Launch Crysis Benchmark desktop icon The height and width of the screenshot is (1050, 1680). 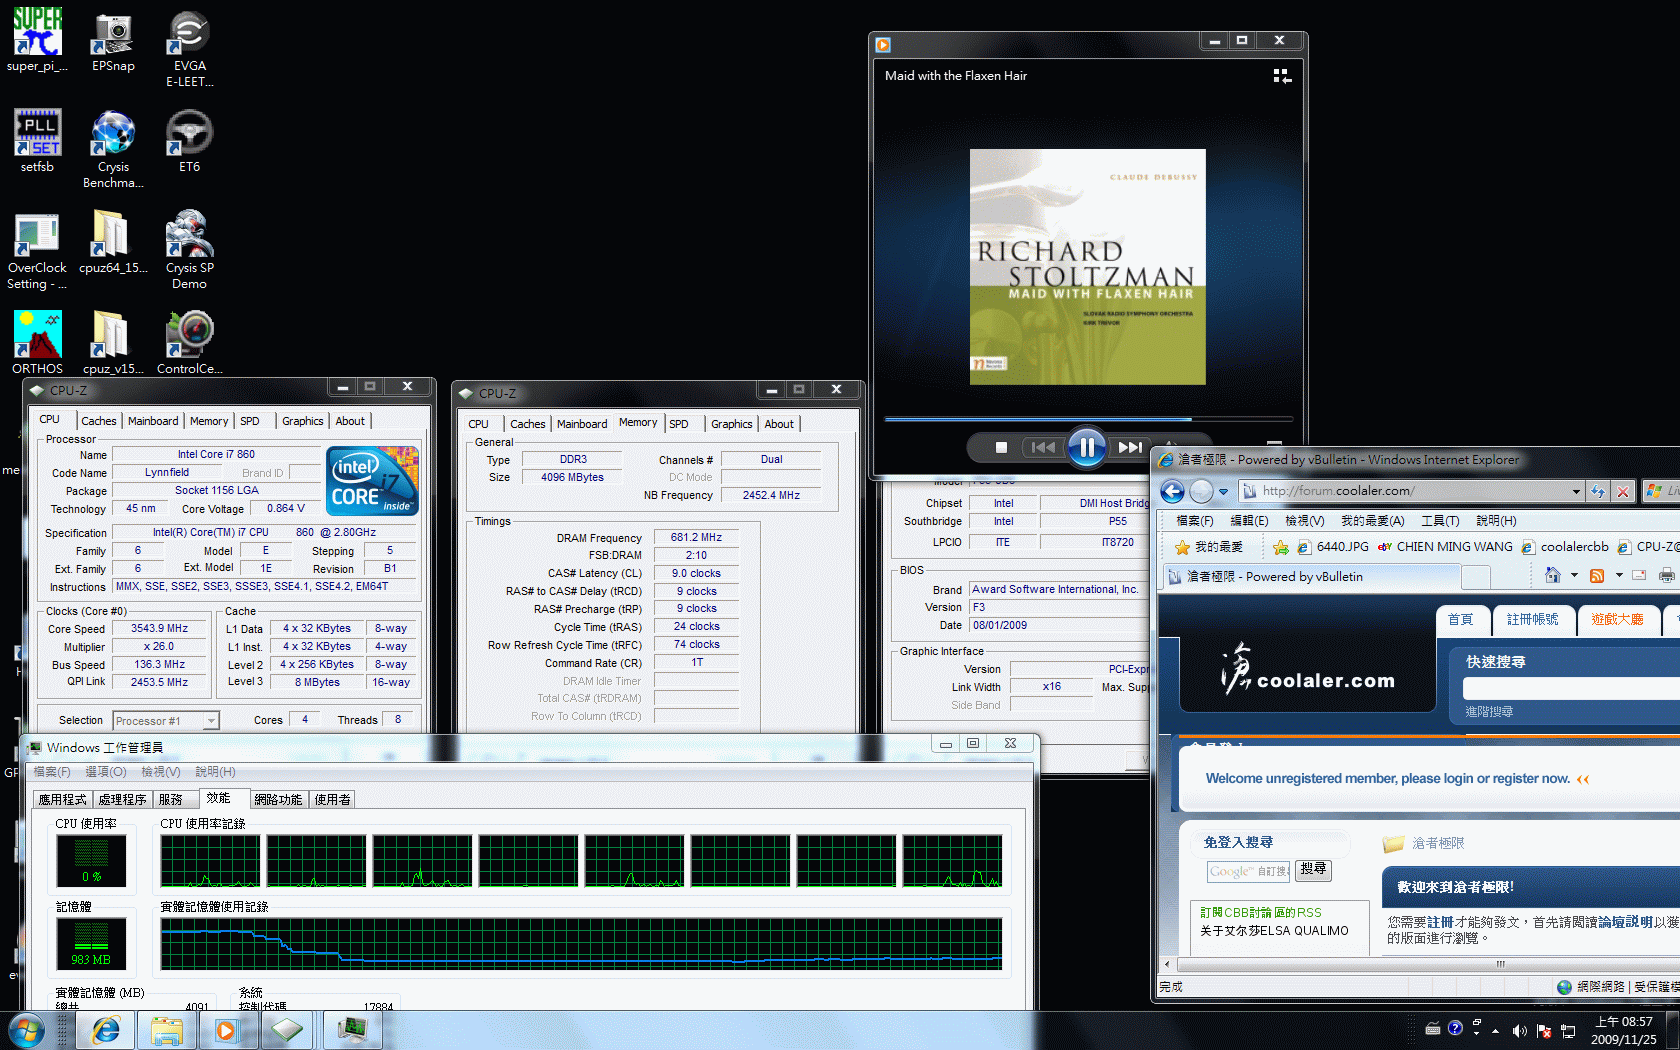113,148
